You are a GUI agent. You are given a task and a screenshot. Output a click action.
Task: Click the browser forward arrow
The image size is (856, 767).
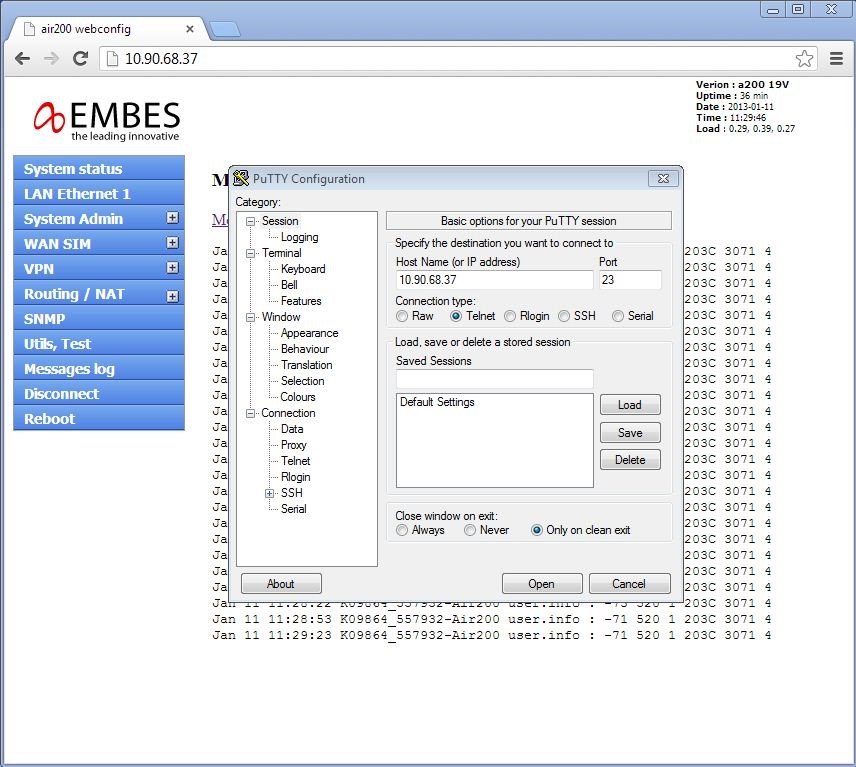tap(51, 58)
